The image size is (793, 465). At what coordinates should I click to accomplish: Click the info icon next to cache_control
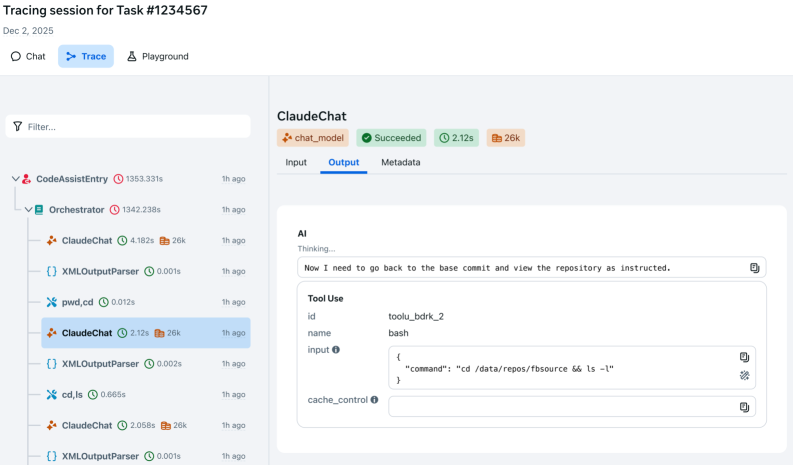coord(374,400)
